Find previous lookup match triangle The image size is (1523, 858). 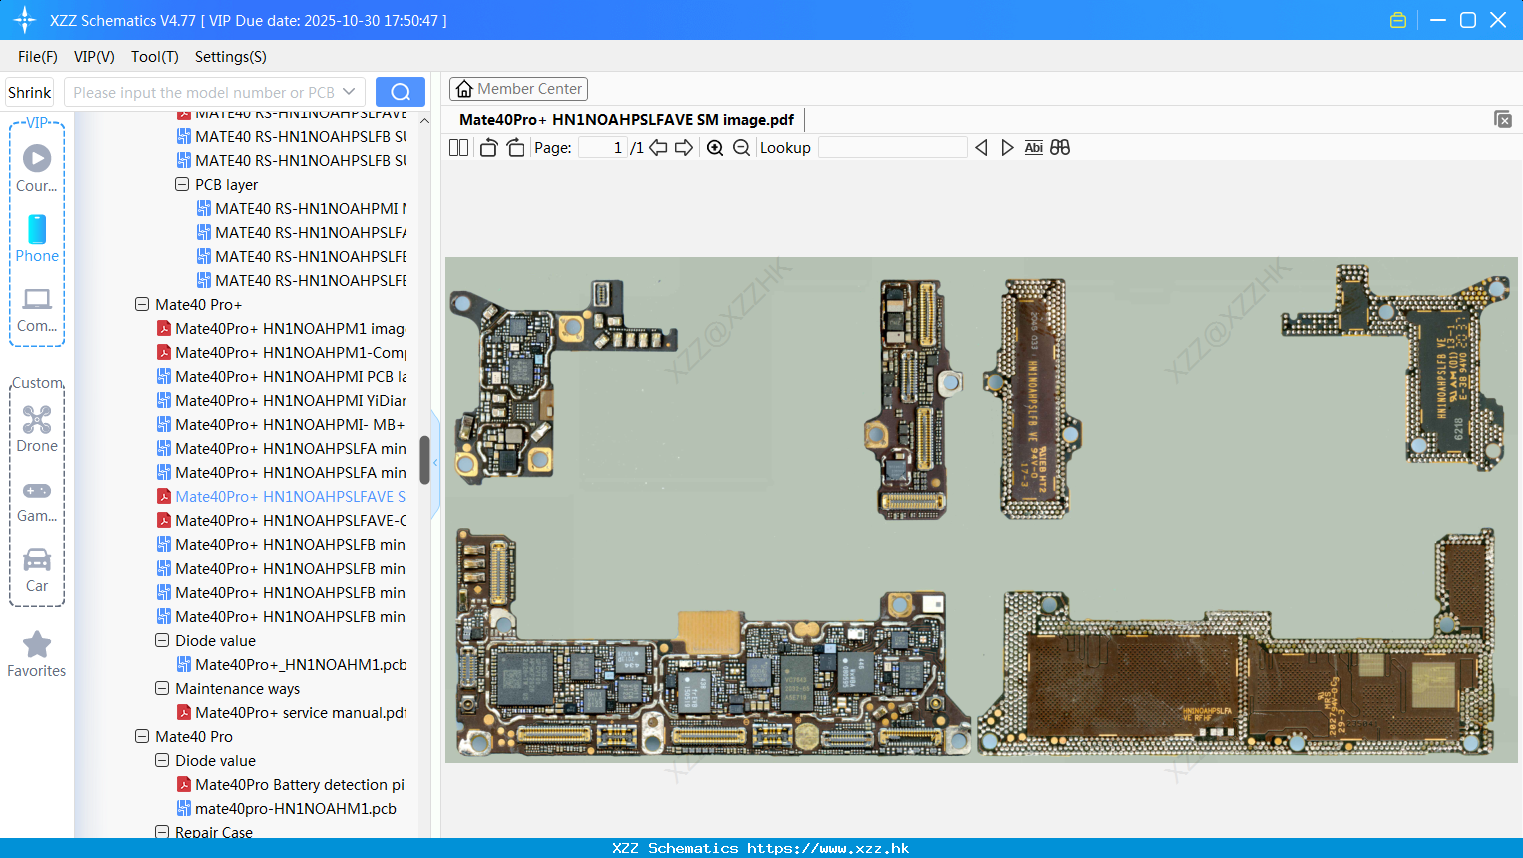point(981,147)
